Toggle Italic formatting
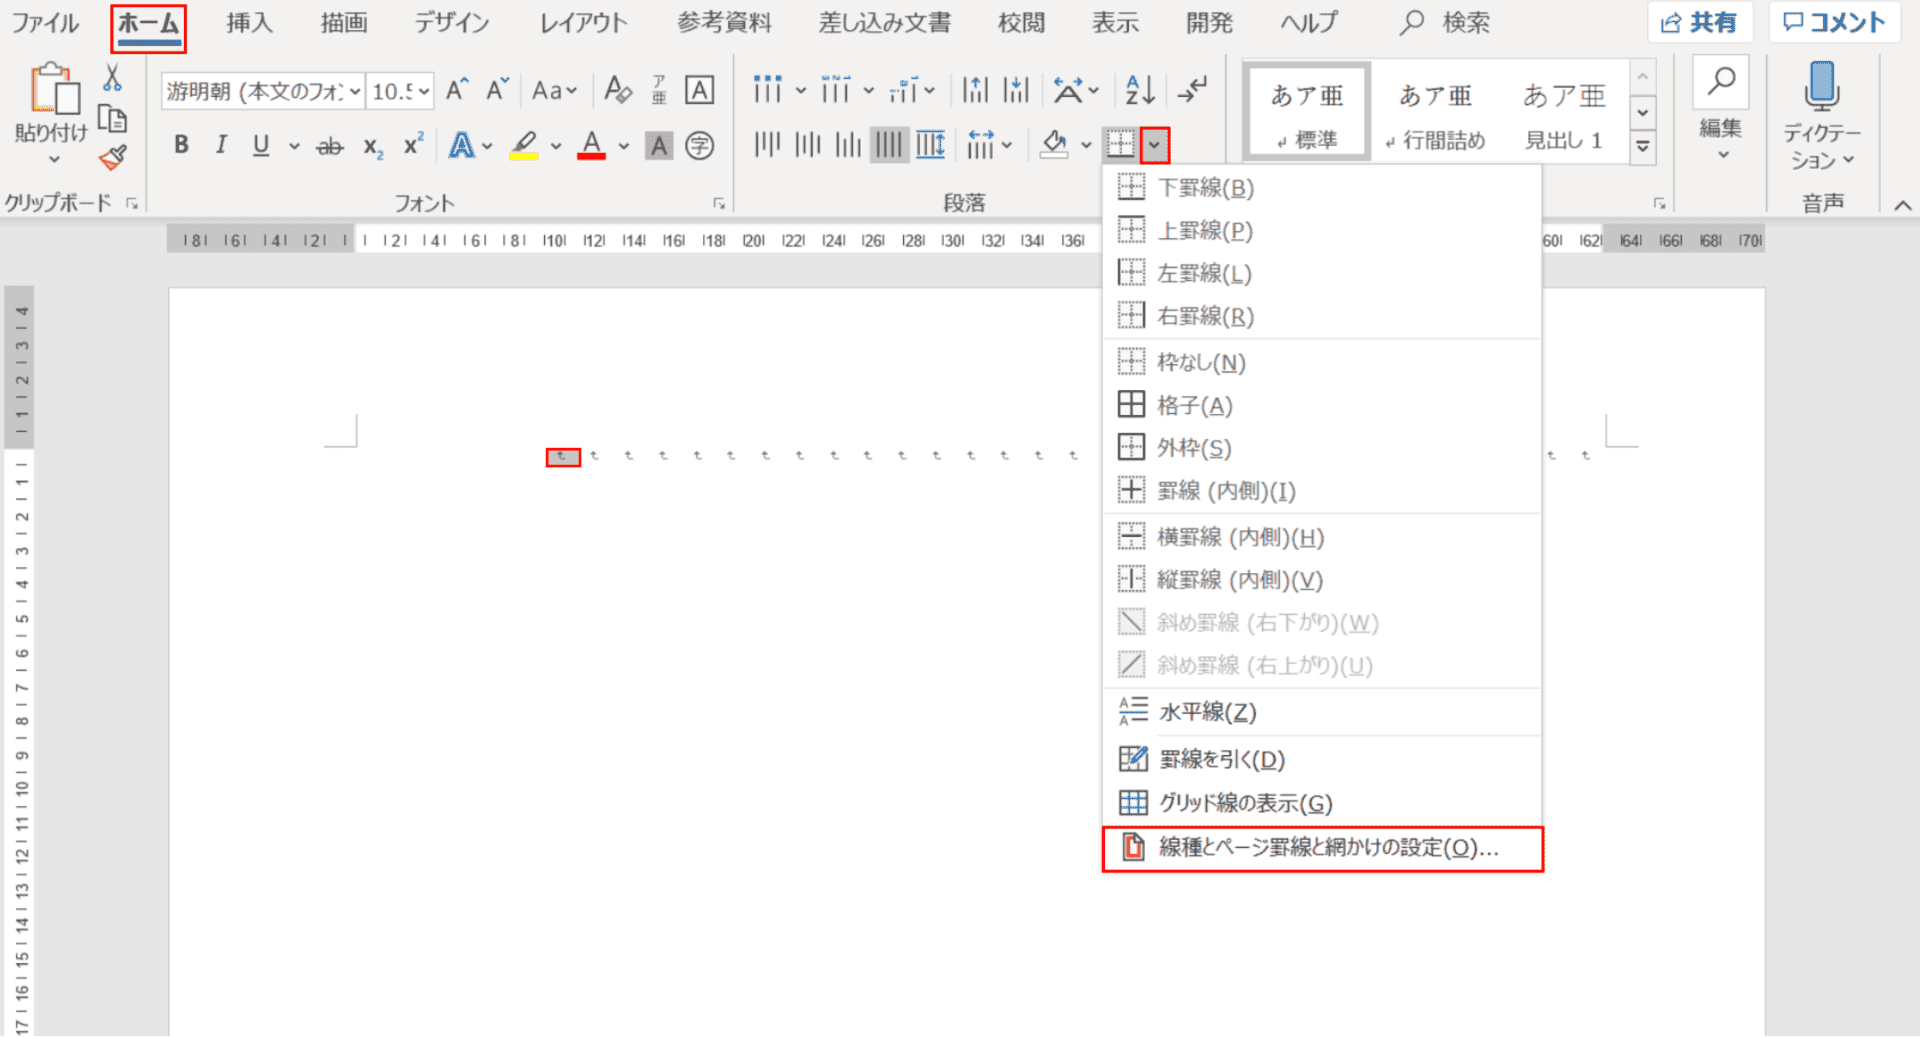The height and width of the screenshot is (1037, 1920). point(221,145)
